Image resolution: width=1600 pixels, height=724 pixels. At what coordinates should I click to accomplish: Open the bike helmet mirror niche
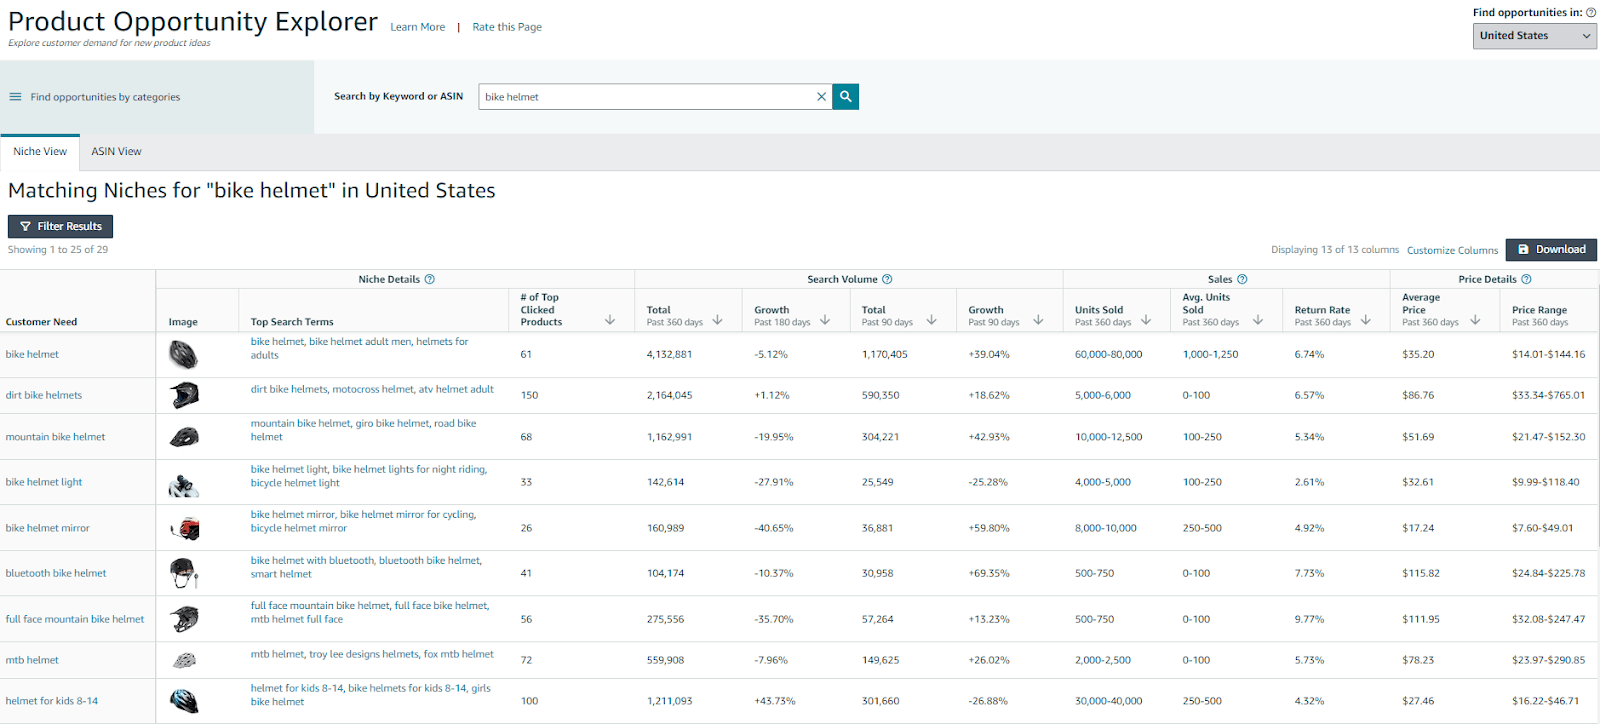[x=47, y=528]
